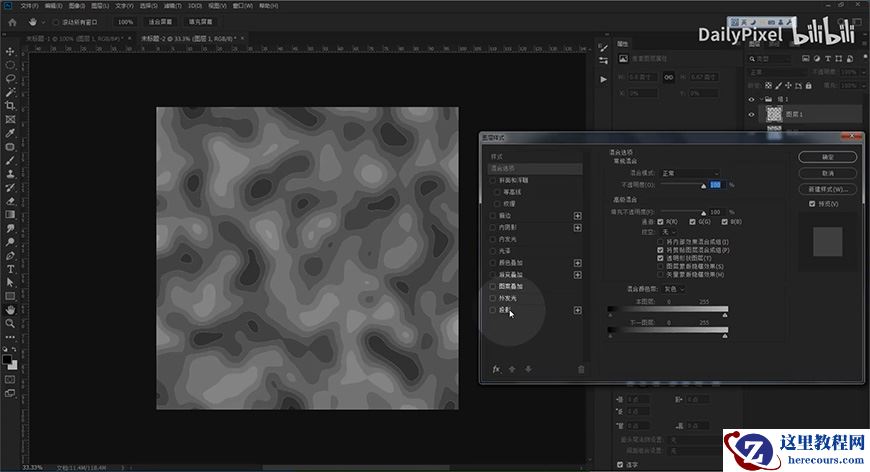Select the History Brush tool
Viewport: 870px width, 472px height.
click(x=10, y=187)
